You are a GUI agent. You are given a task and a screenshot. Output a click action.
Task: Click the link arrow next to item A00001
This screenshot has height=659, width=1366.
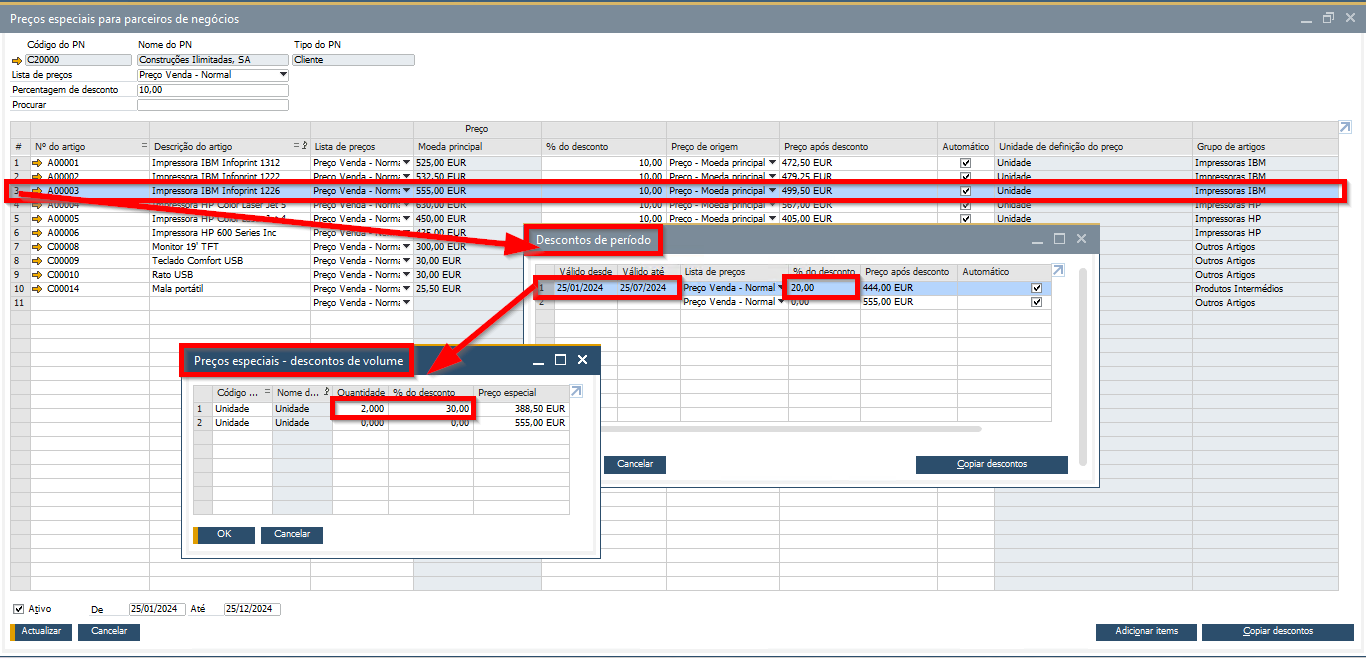click(38, 163)
